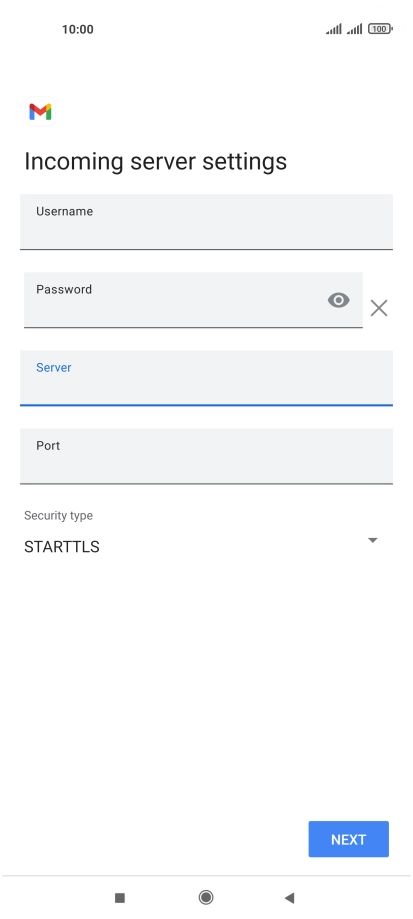Viewport: 413px width, 919px height.
Task: Toggle password visibility eye icon
Action: pyautogui.click(x=338, y=300)
